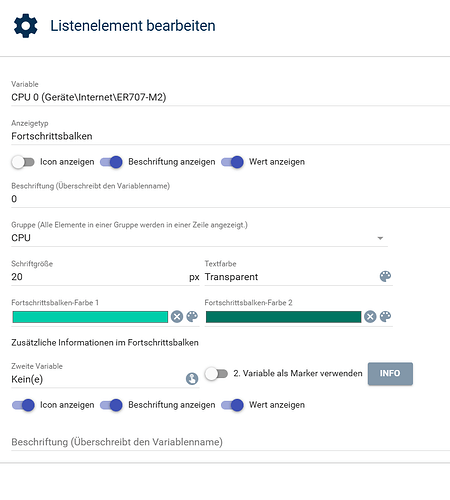Screen dimensions: 450x500
Task: Clear Fortschrittsbalken-Farbe 1 with the X icon
Action: (x=177, y=316)
